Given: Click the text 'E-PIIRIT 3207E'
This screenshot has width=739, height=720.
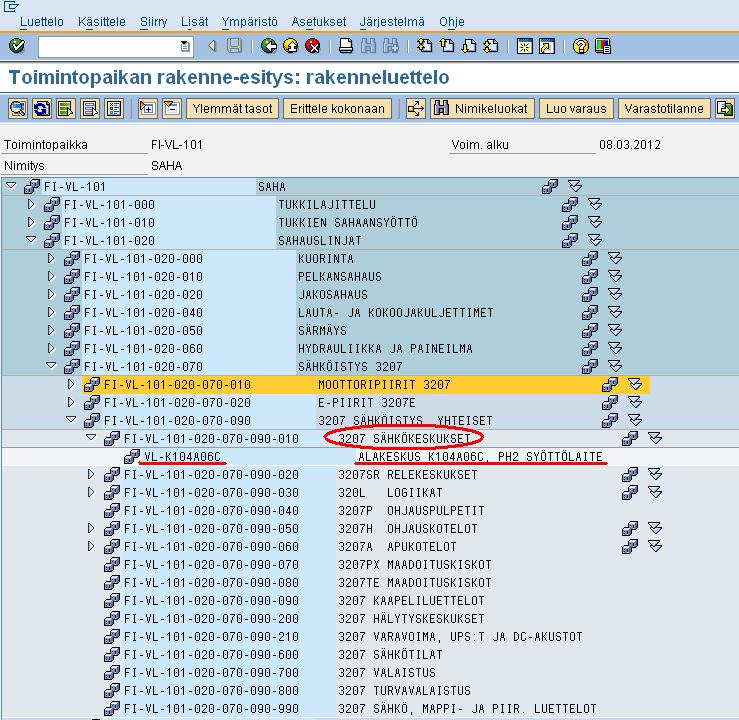Looking at the screenshot, I should (x=367, y=402).
